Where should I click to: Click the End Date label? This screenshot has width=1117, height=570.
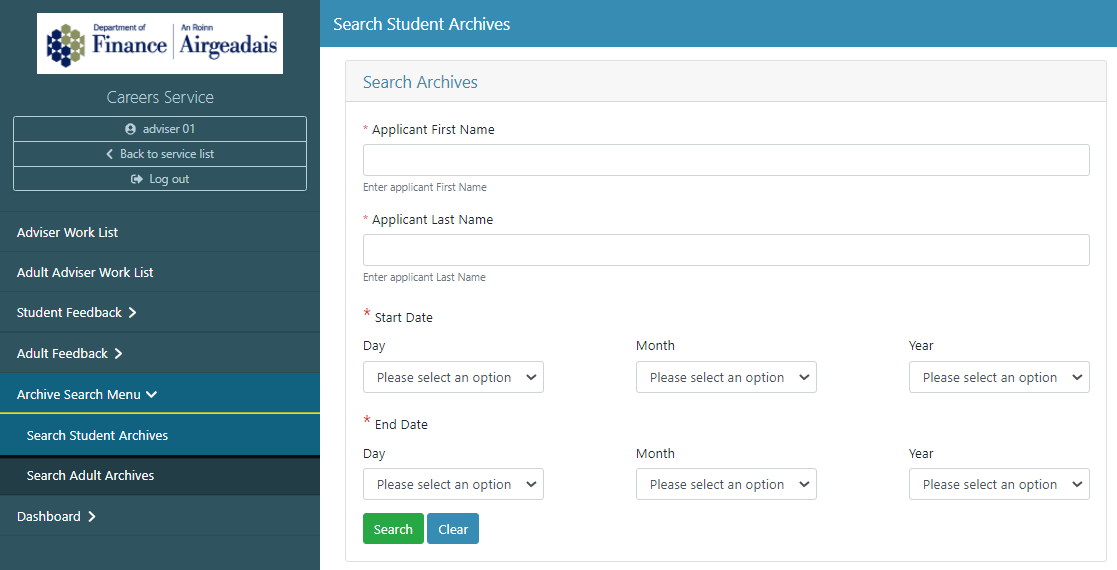(401, 425)
